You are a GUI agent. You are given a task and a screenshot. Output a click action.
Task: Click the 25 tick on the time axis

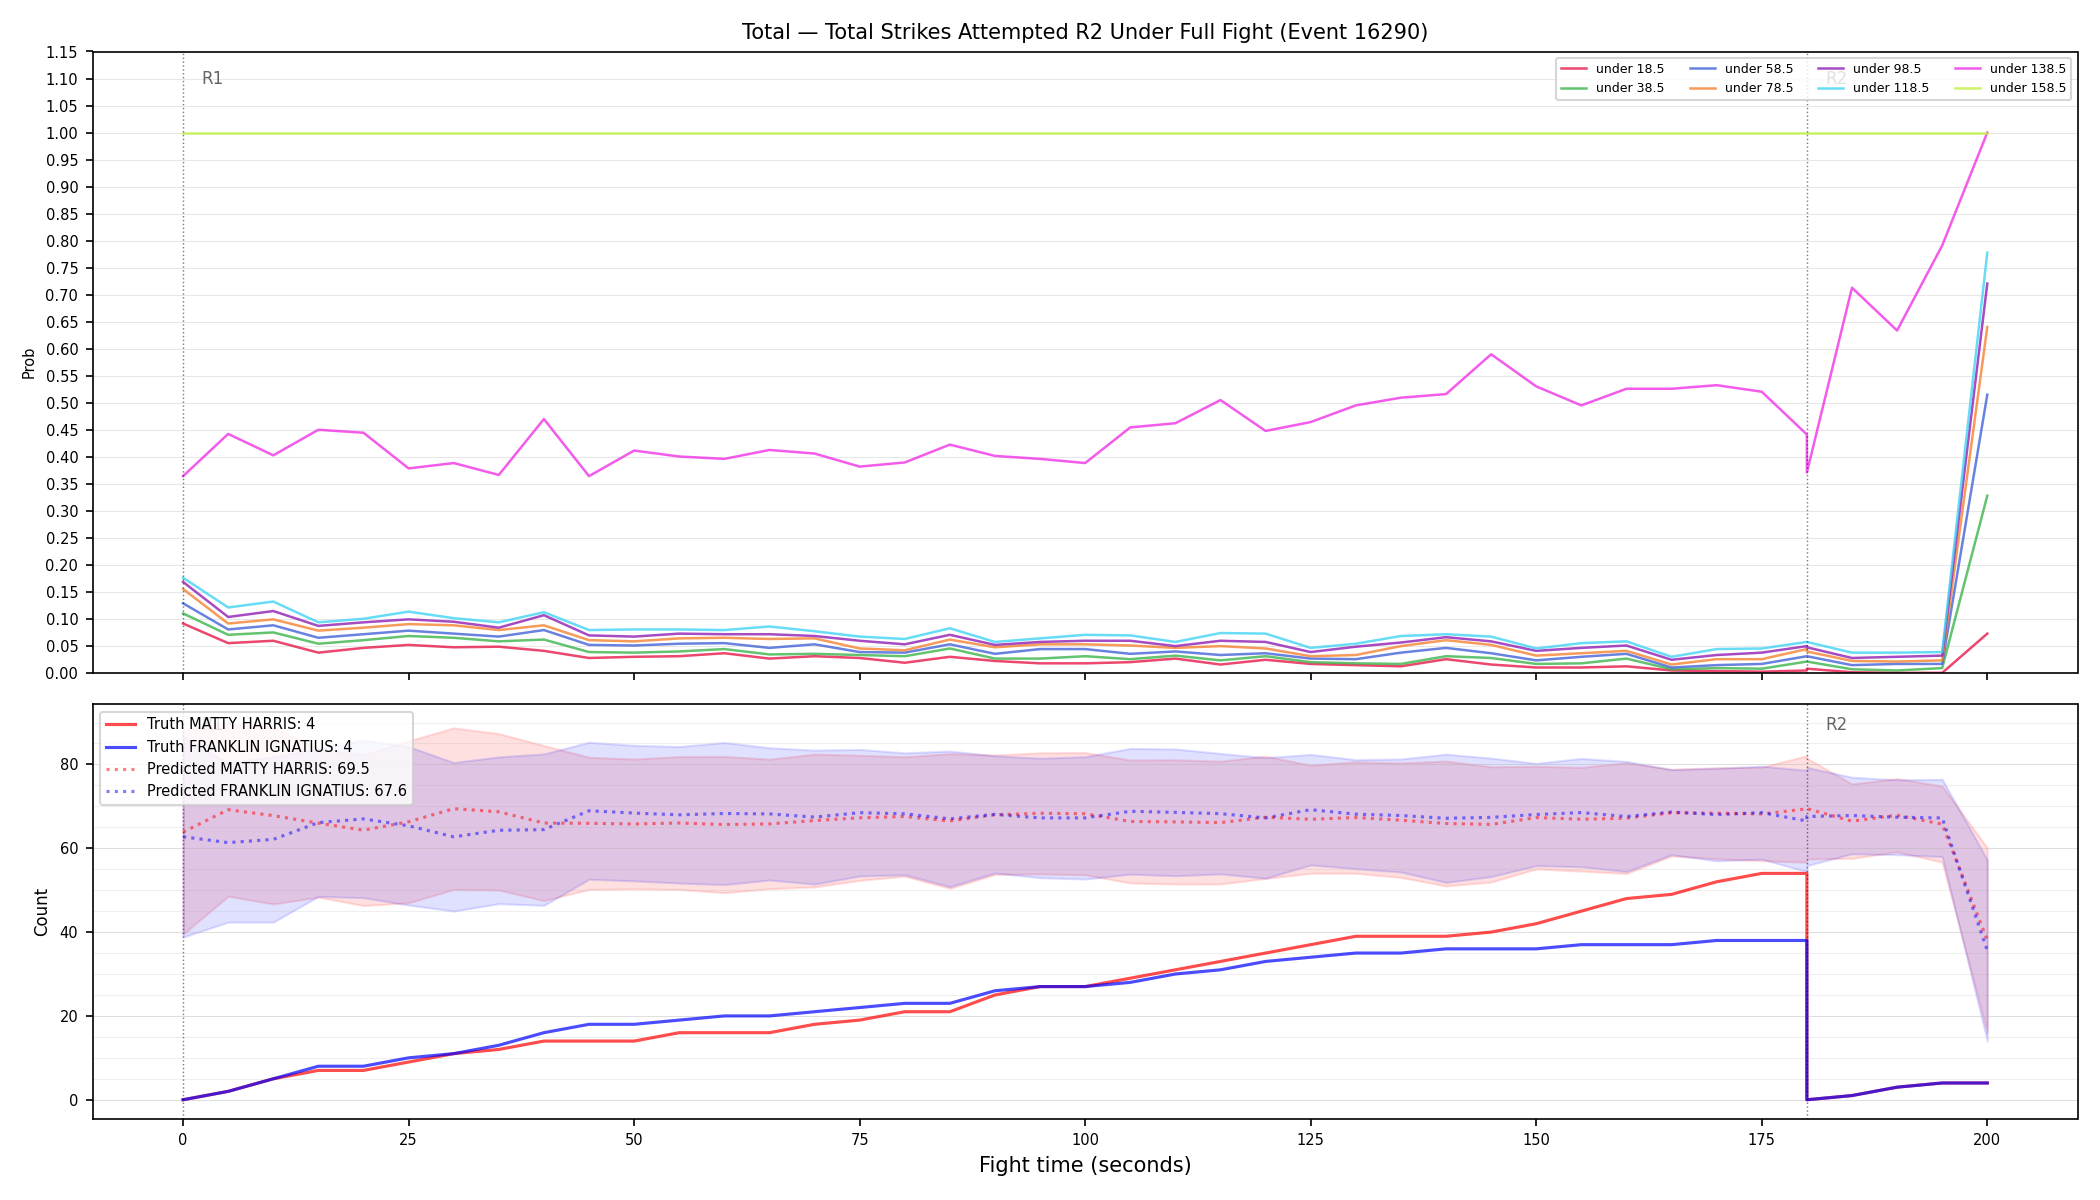(408, 1138)
